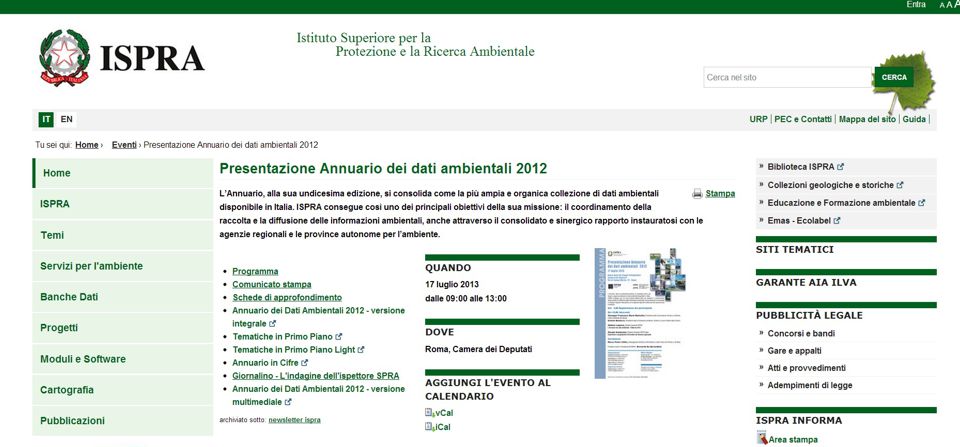
Task: Open Educazione e Formazione ambientale link
Action: (x=842, y=203)
